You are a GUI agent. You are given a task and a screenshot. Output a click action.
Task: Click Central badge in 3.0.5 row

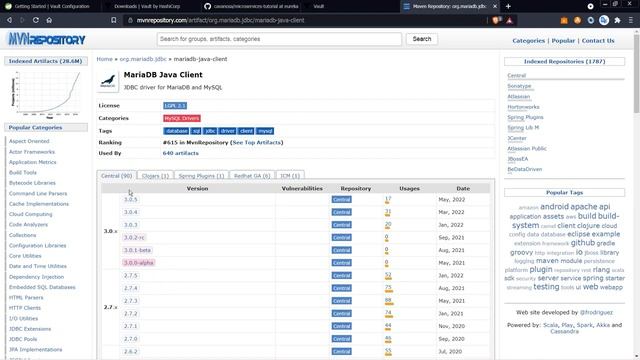(342, 200)
